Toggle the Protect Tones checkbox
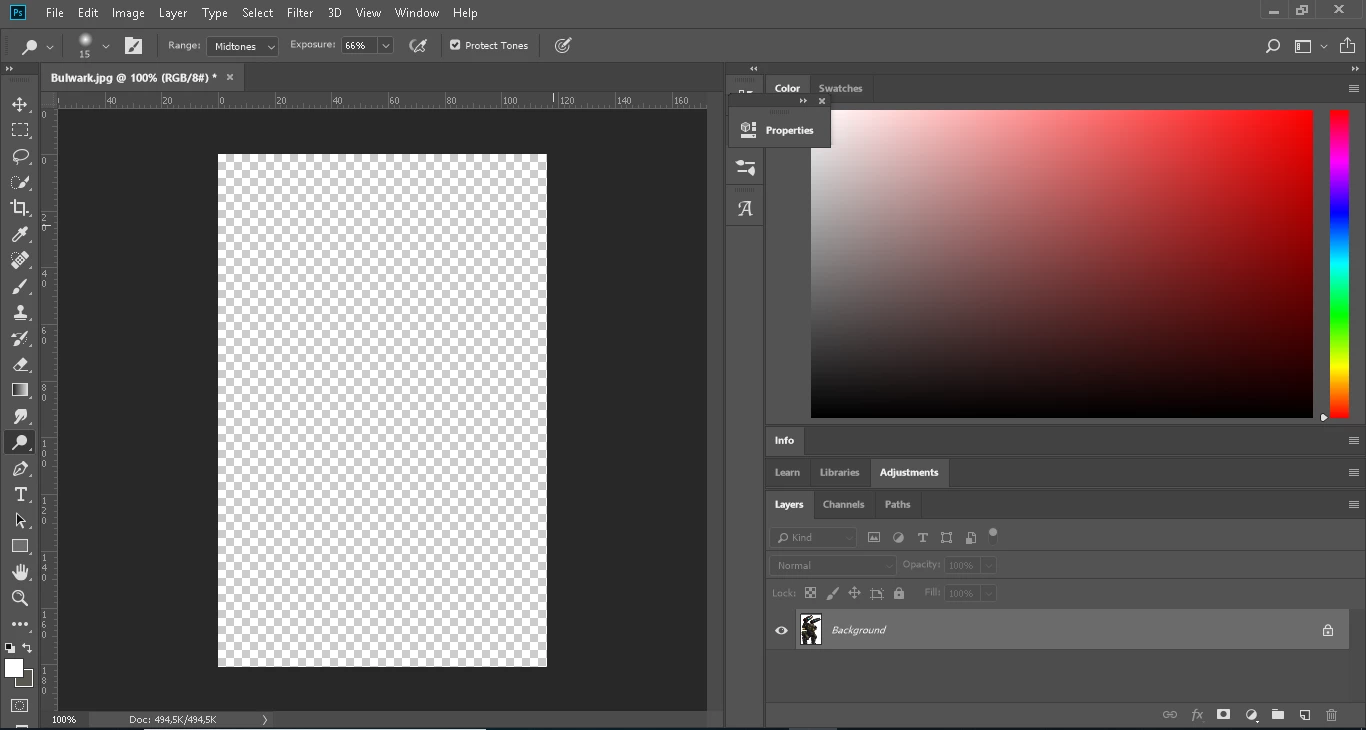Viewport: 1366px width, 730px height. 455,46
